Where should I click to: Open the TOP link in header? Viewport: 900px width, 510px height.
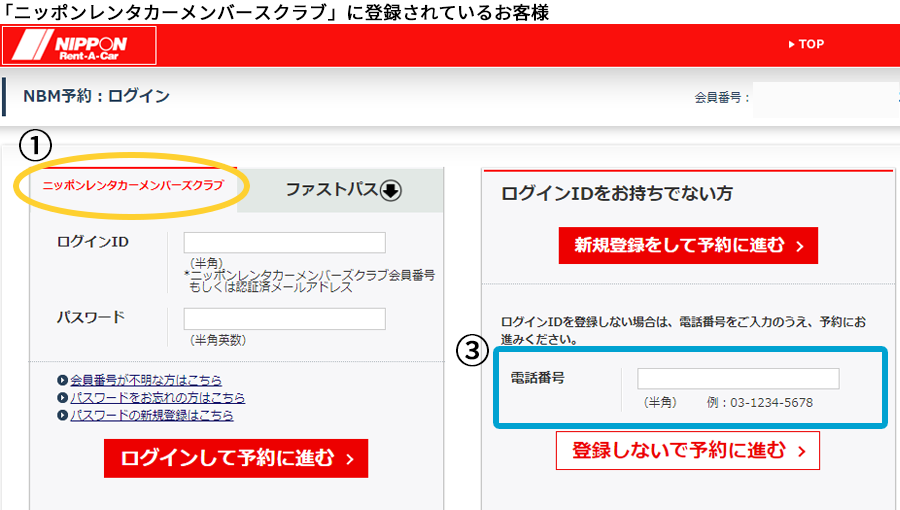pos(806,44)
